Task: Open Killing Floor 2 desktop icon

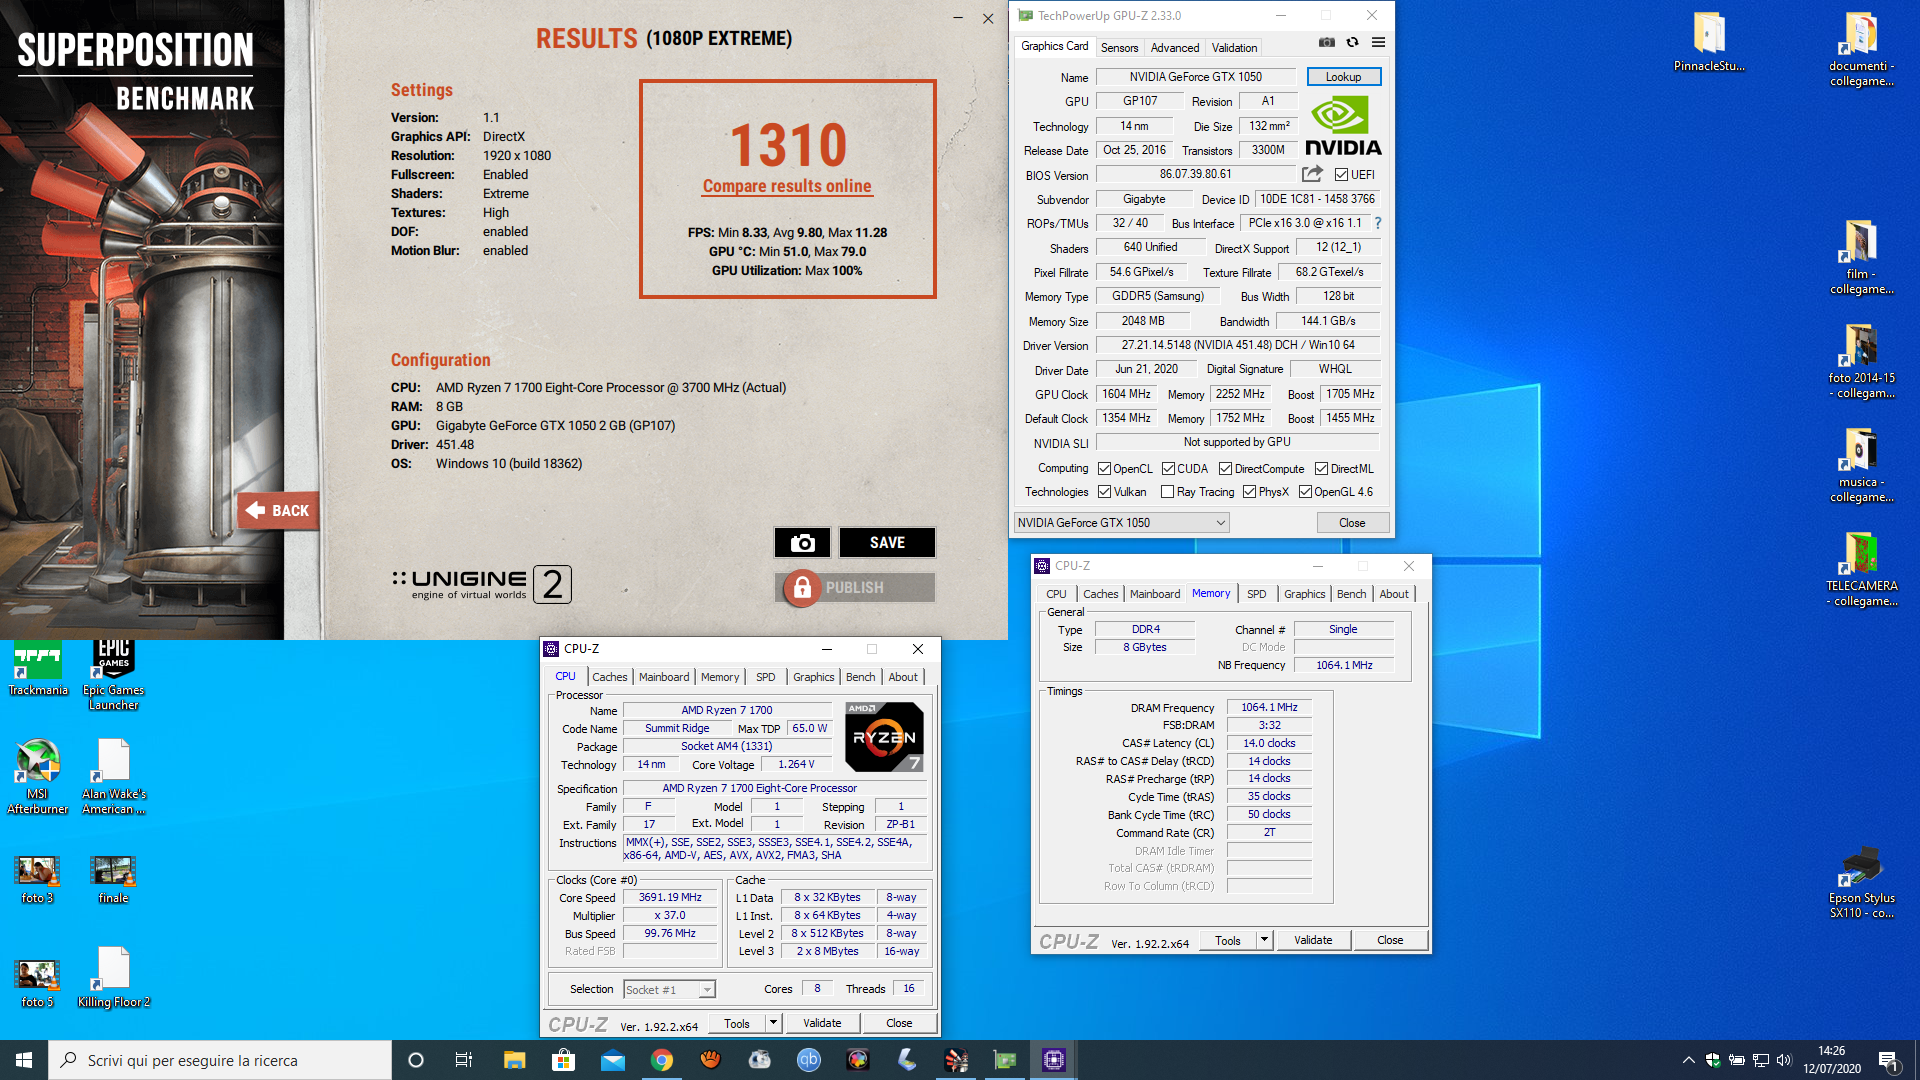Action: pos(113,977)
